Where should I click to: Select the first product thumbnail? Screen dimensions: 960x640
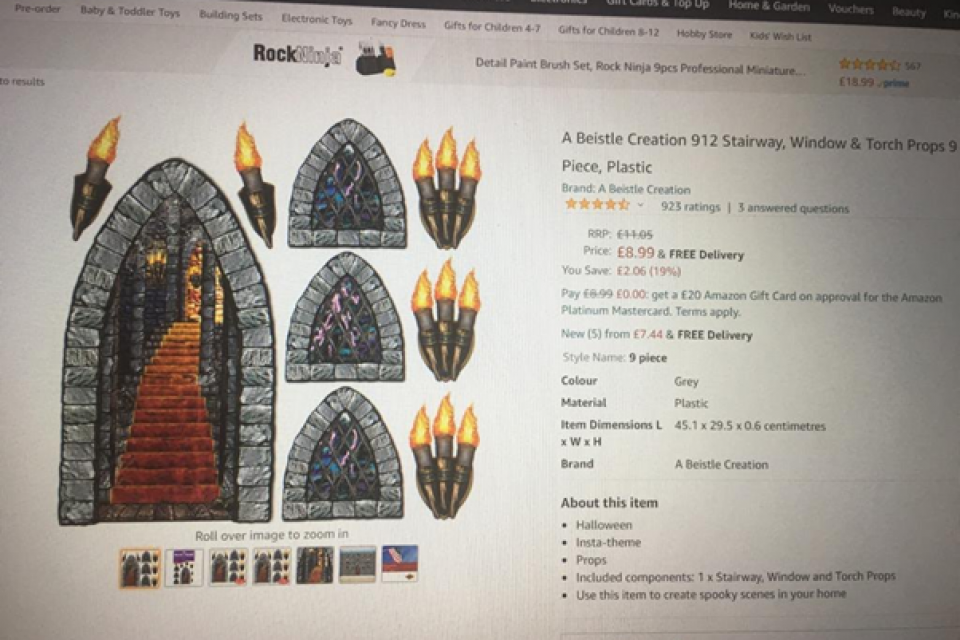tap(140, 568)
